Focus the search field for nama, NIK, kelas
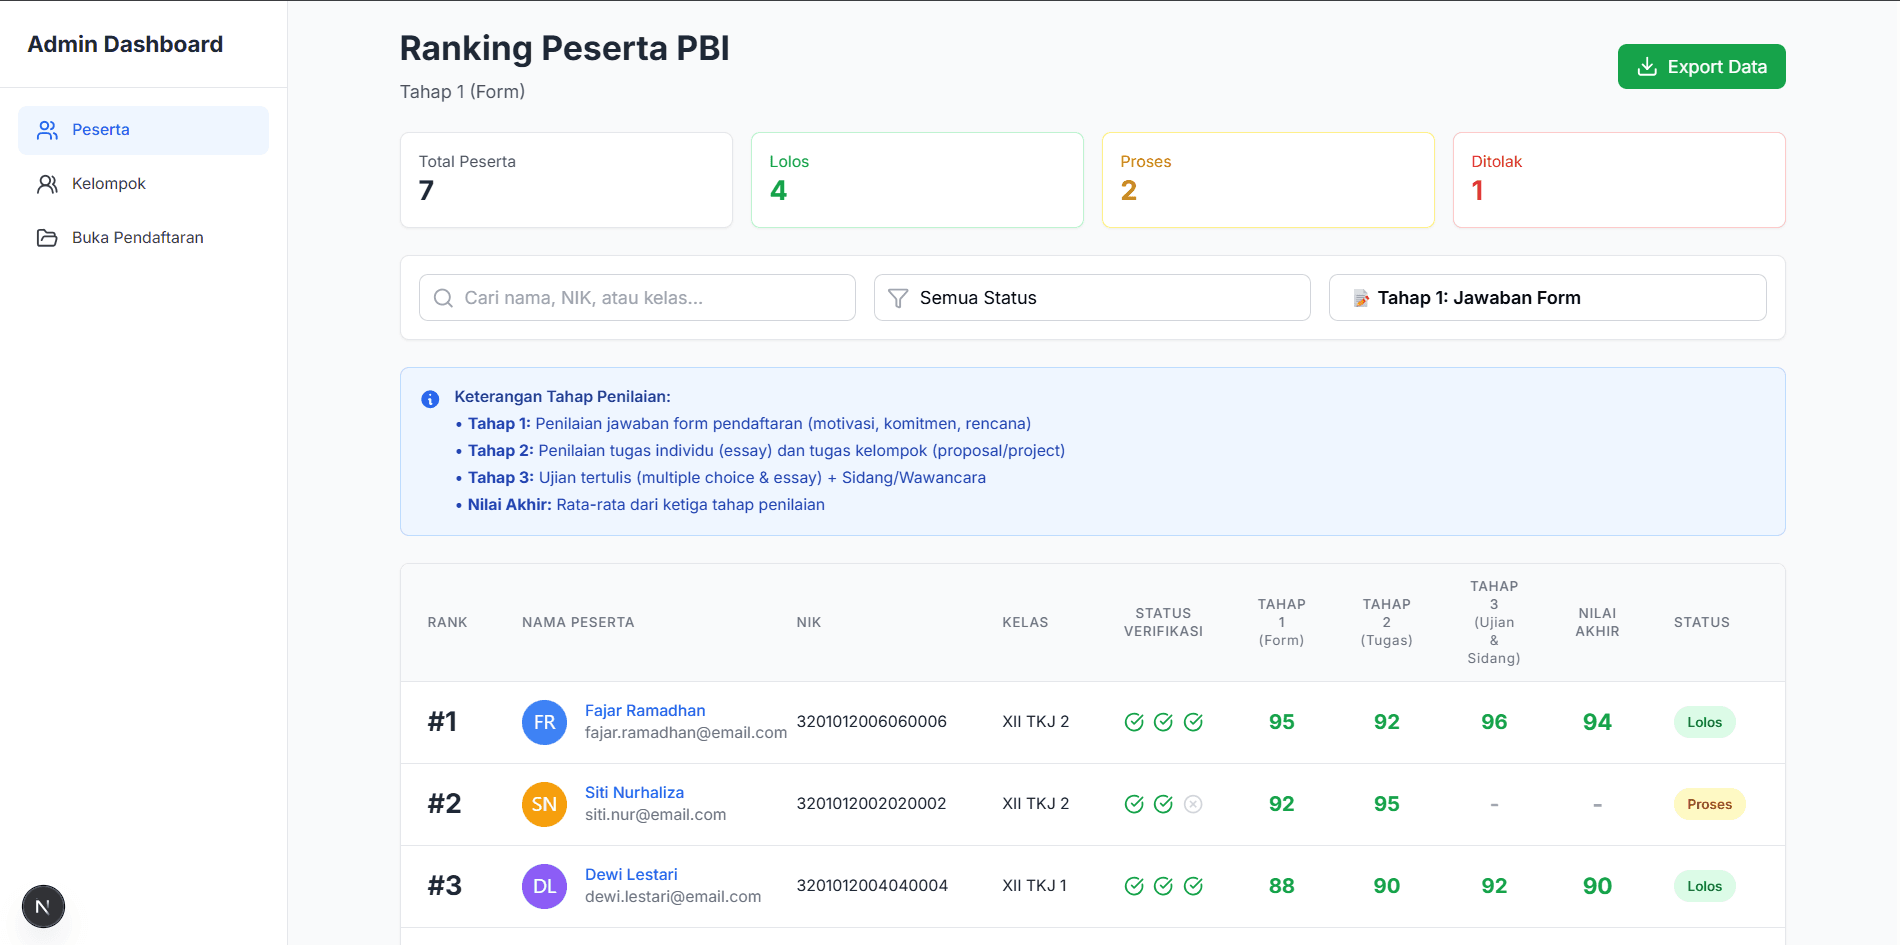The width and height of the screenshot is (1900, 945). pos(637,298)
